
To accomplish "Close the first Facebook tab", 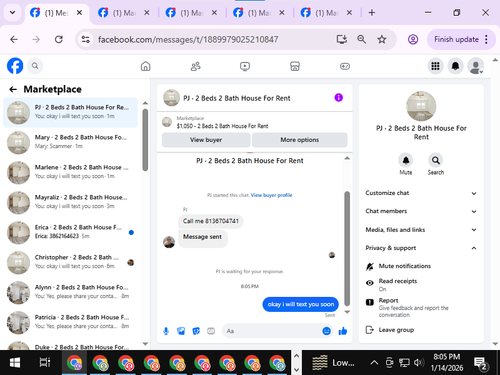I will [79, 13].
